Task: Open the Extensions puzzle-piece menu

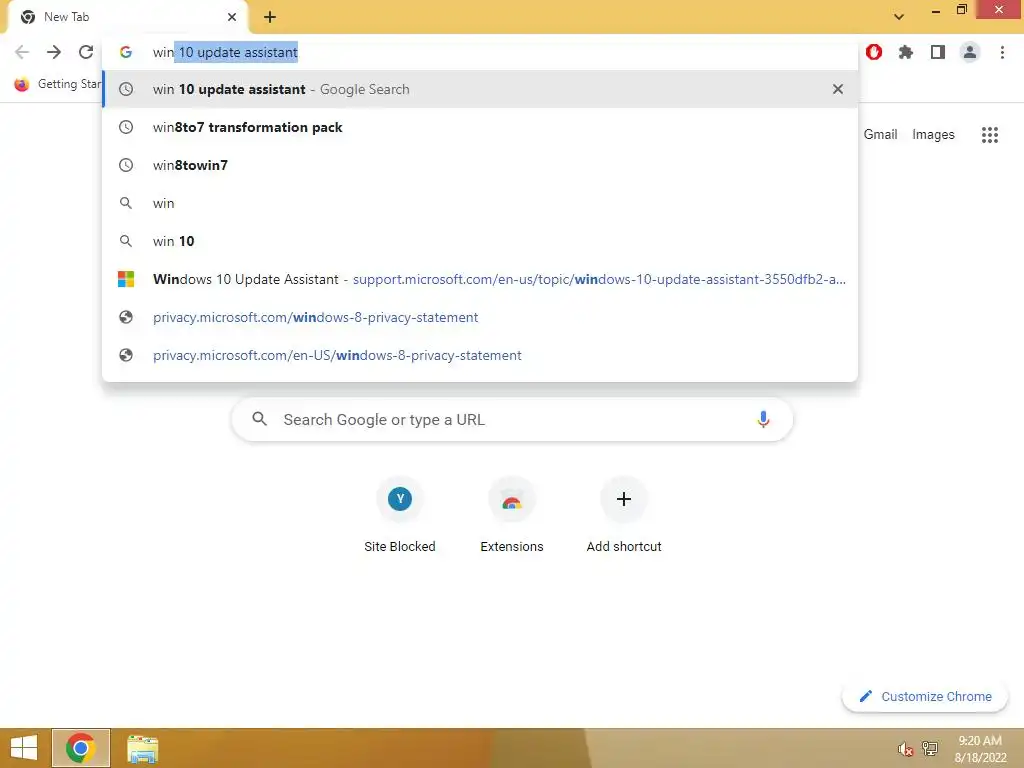Action: [x=906, y=52]
